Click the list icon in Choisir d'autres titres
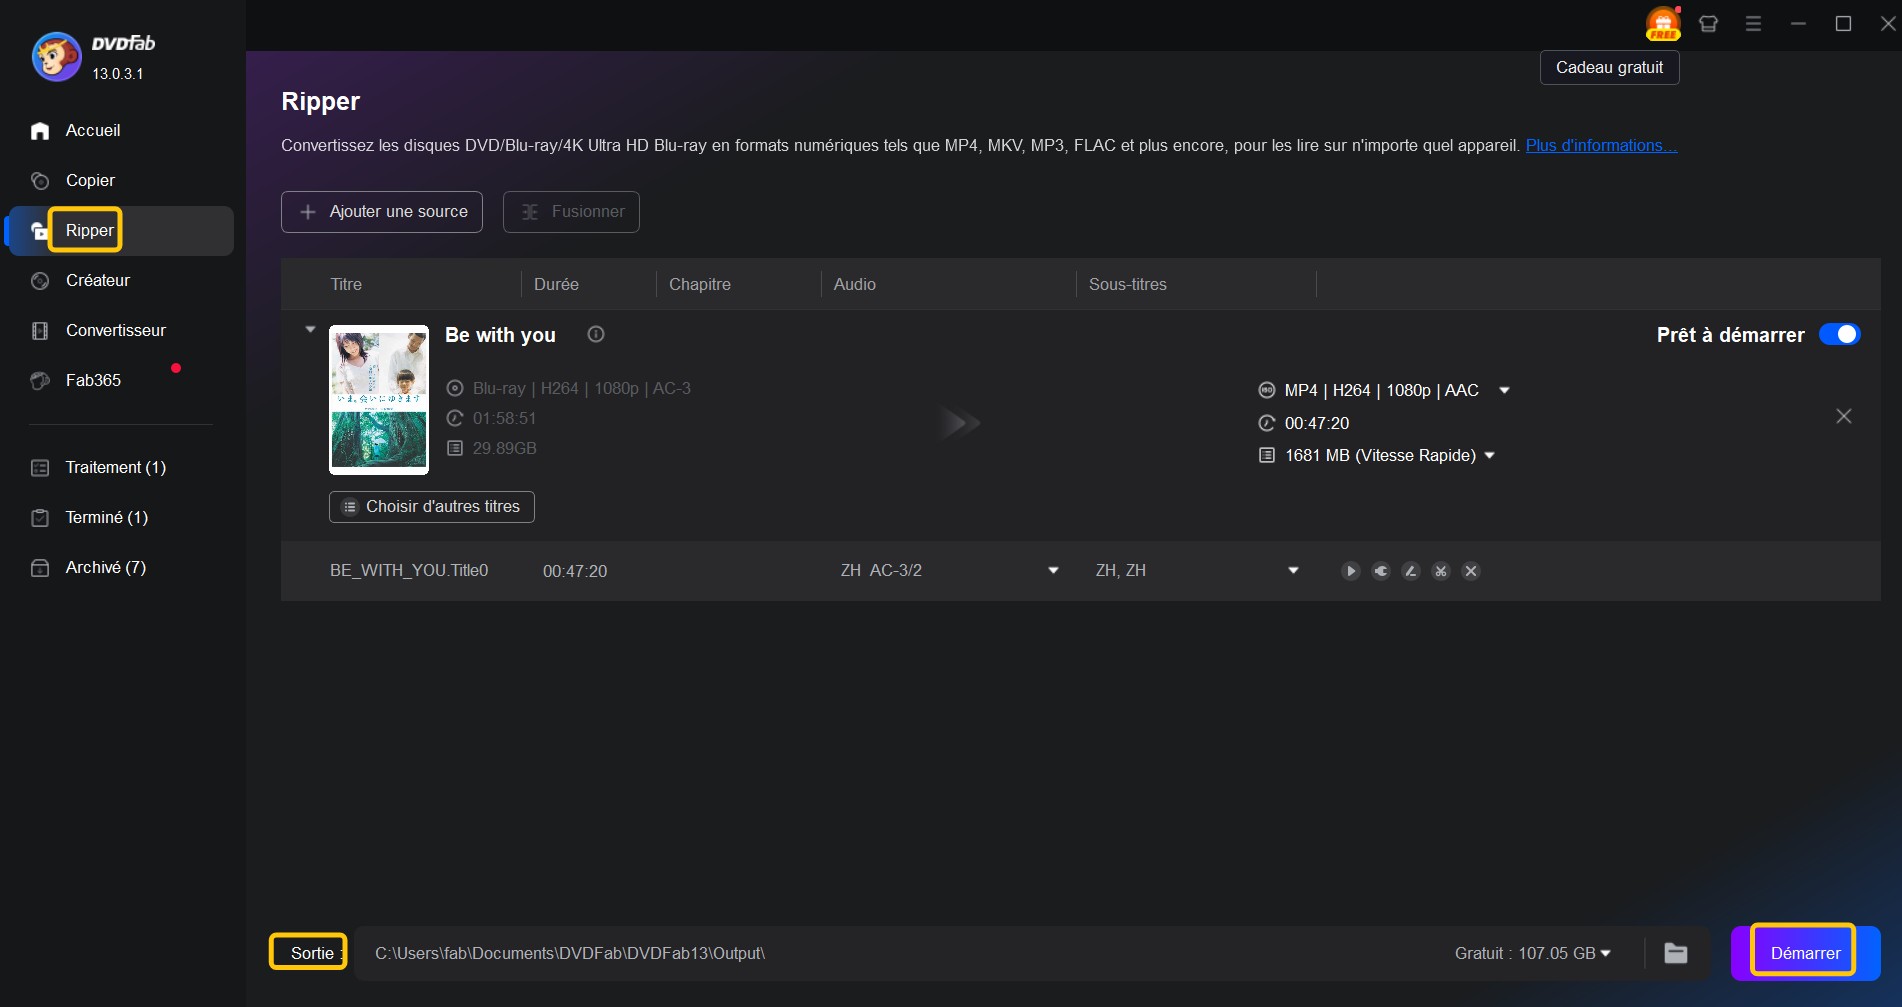1902x1007 pixels. [350, 507]
